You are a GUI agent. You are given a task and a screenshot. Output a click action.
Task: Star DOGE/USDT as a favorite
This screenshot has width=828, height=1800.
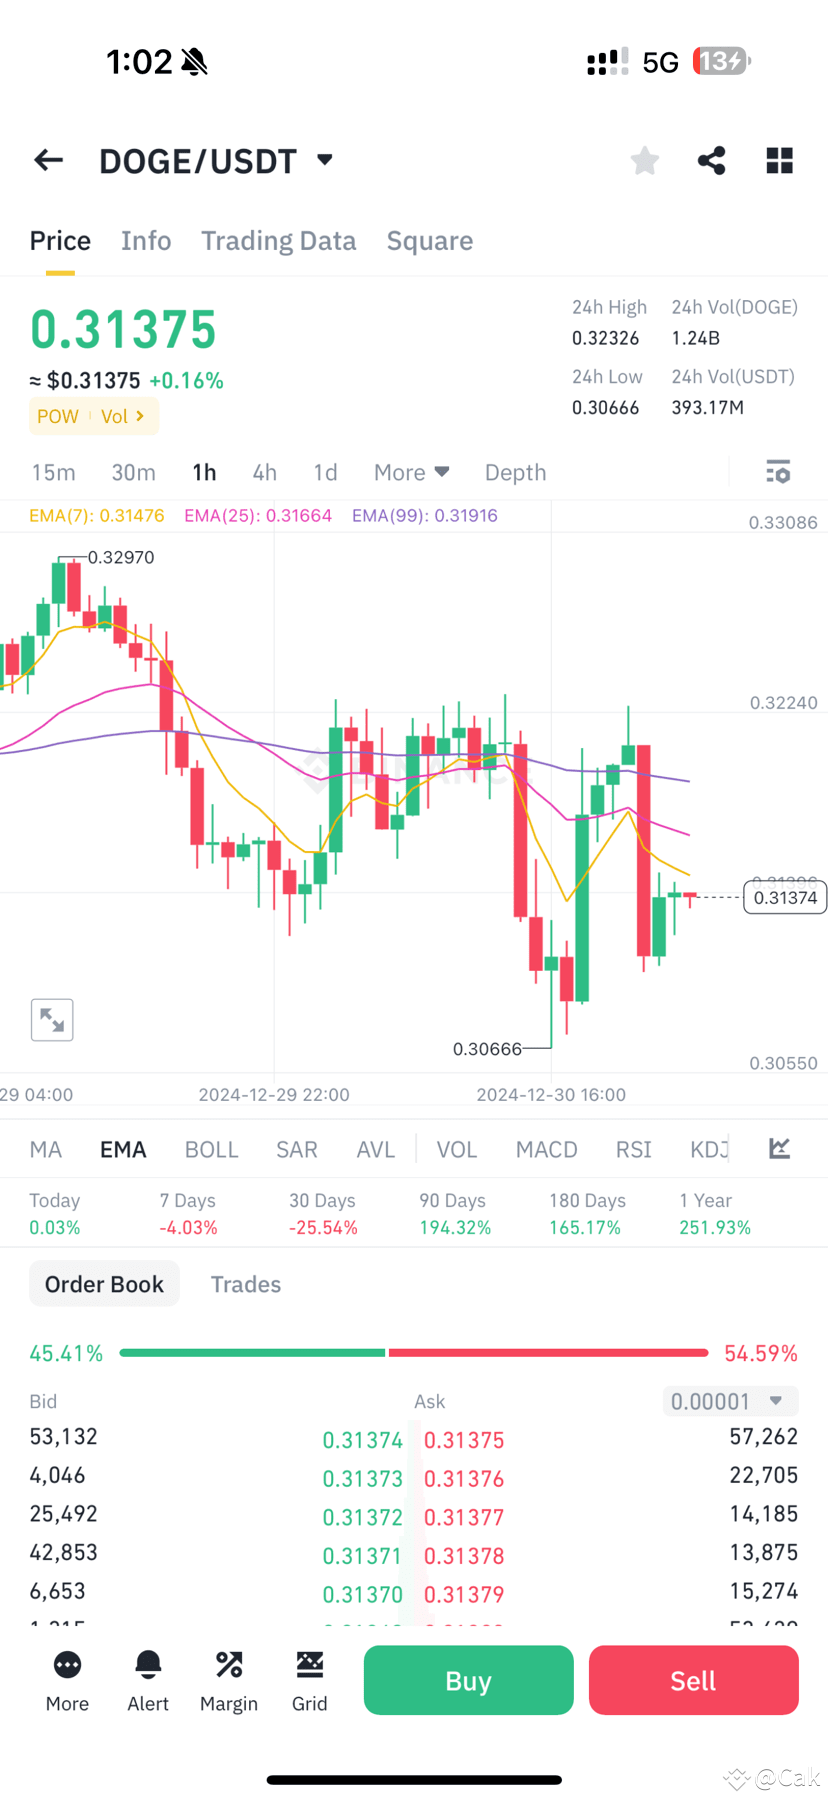[x=644, y=160]
